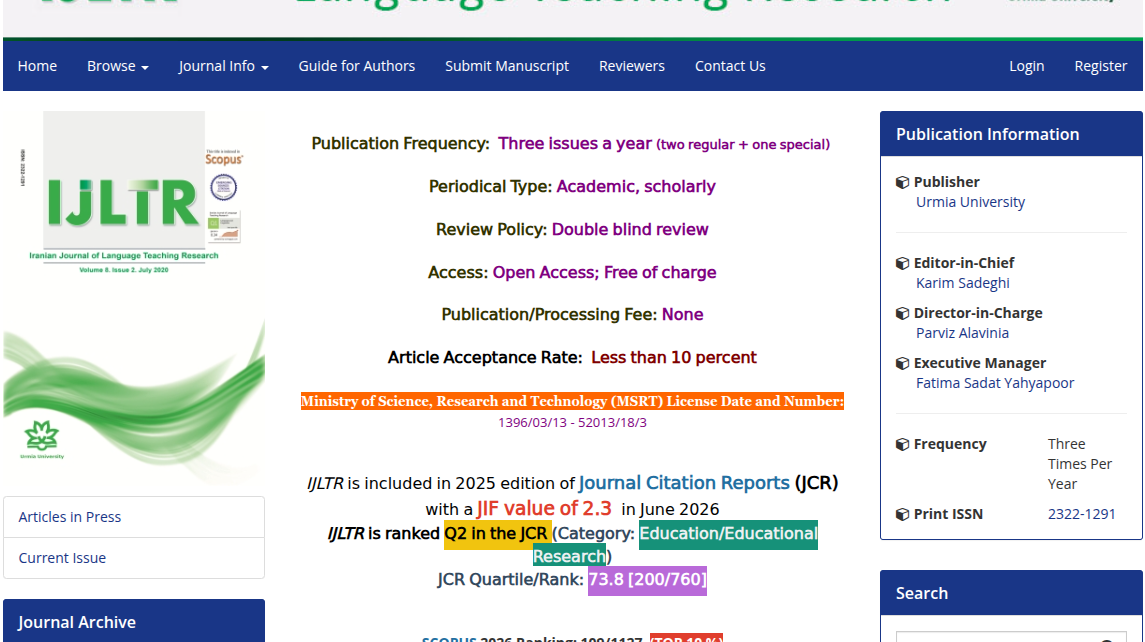Screen dimensions: 1145x642
Task: Open the Home menu item
Action: click(37, 66)
